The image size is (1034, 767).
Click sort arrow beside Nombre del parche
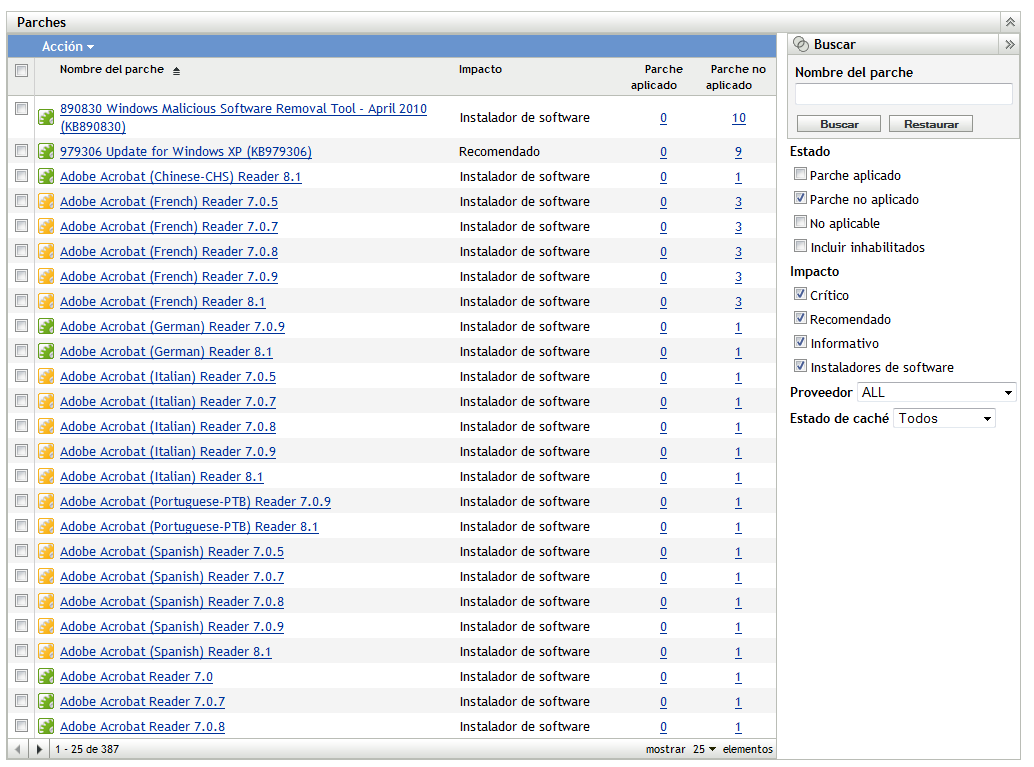coord(176,71)
